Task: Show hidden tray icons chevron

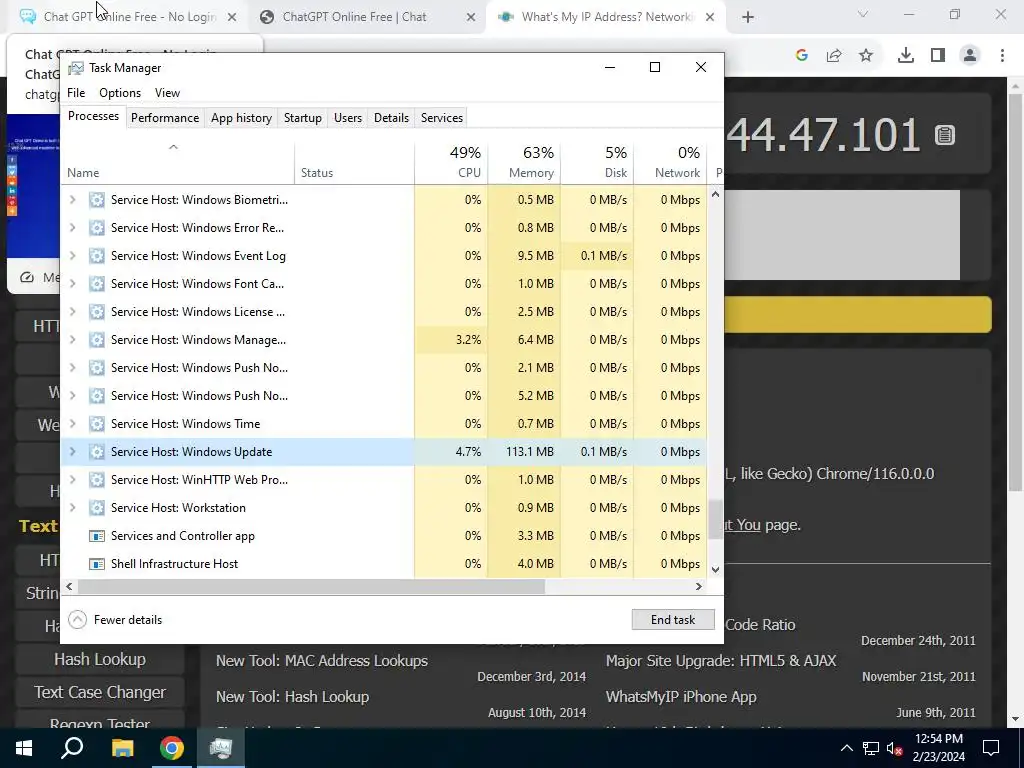Action: point(846,748)
